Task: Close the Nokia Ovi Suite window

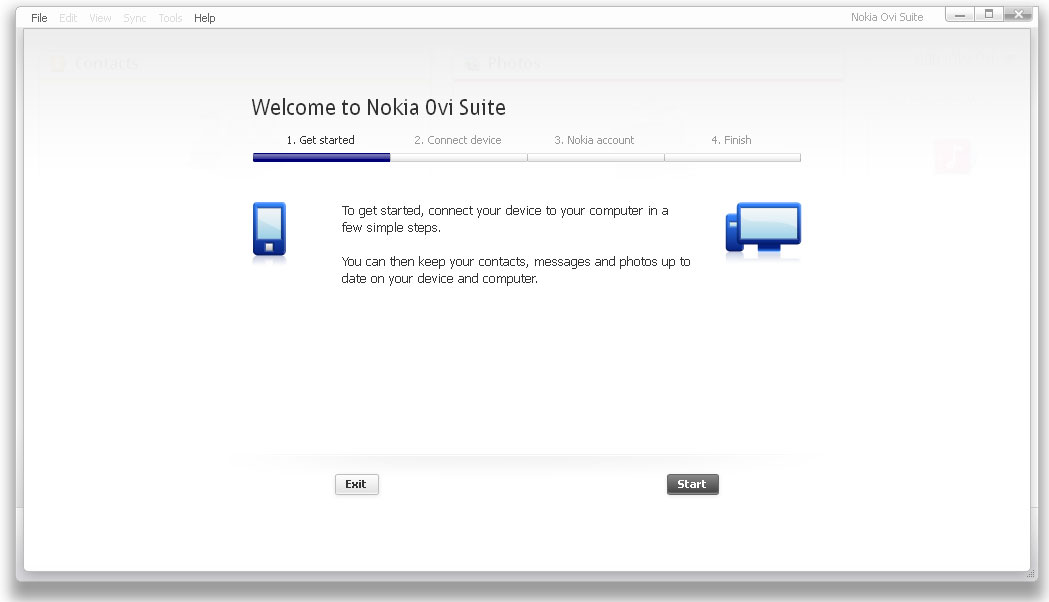Action: (x=1018, y=14)
